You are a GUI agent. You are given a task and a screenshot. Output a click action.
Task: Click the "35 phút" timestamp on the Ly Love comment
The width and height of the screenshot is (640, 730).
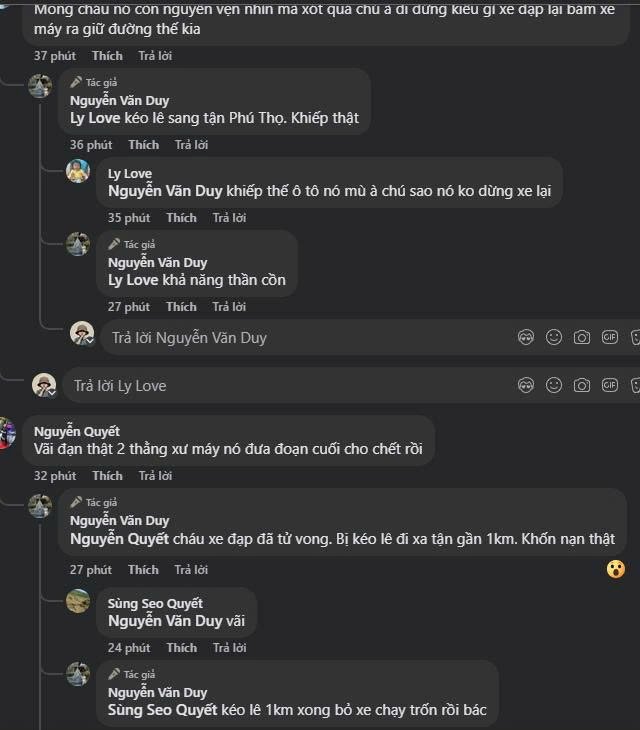point(129,218)
